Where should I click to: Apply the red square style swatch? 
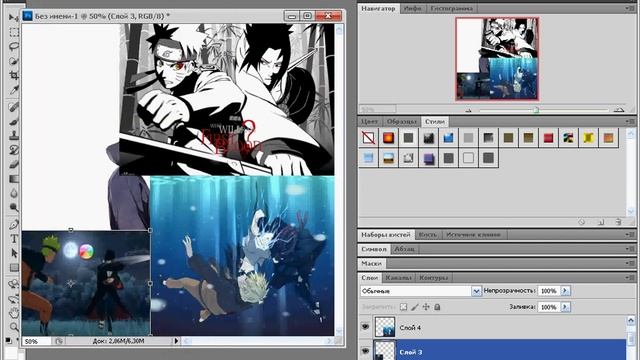coord(548,138)
